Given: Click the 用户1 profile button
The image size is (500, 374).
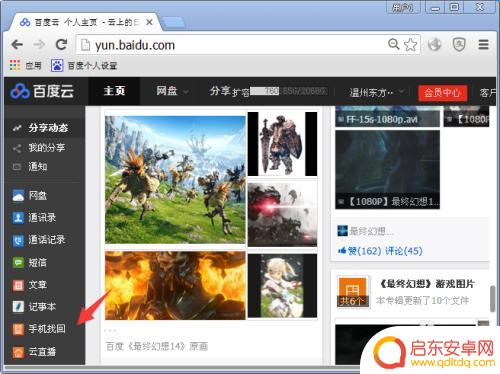Looking at the screenshot, I should tap(403, 7).
